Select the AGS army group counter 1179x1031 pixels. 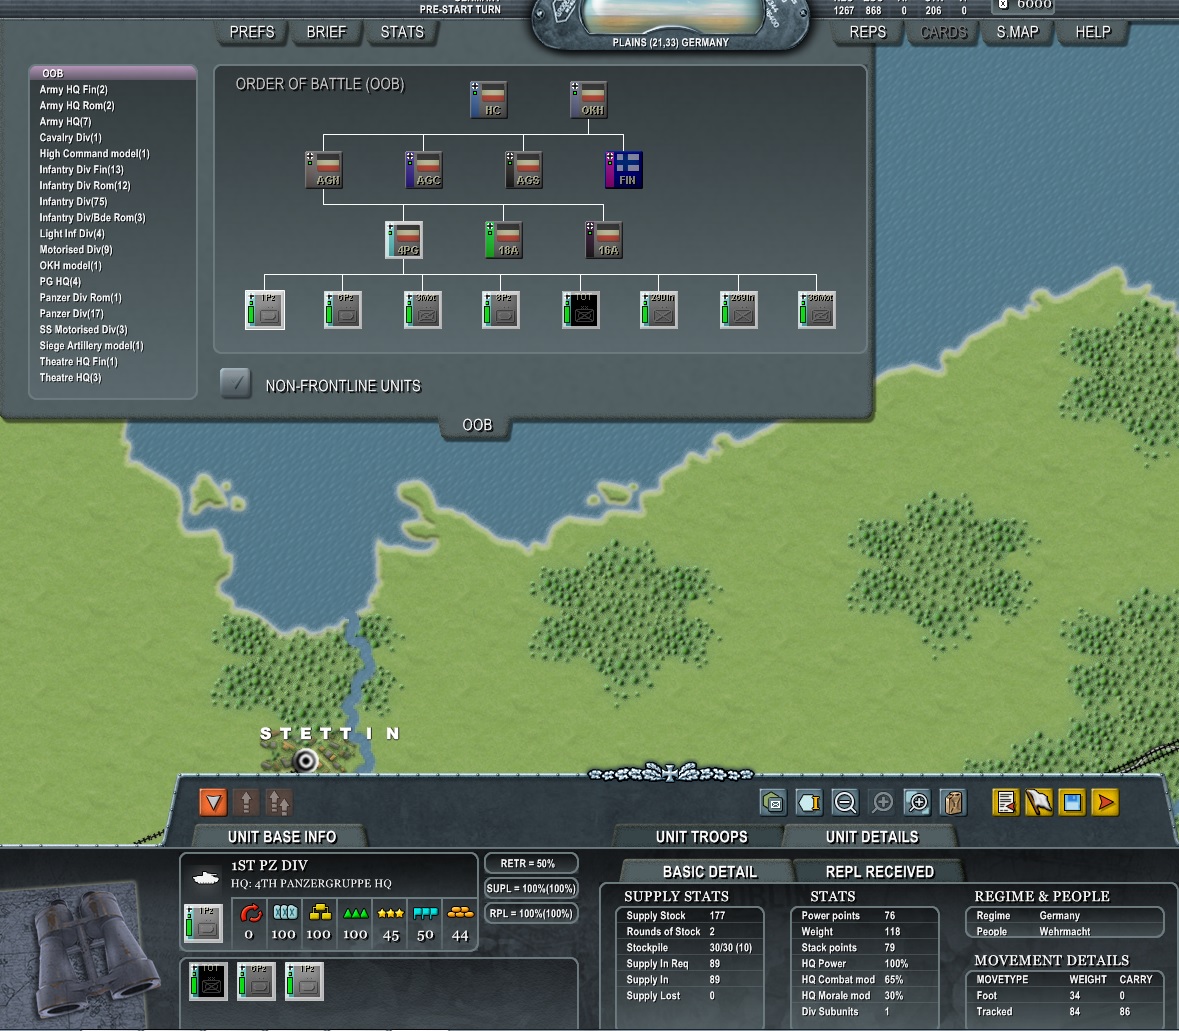[x=524, y=169]
